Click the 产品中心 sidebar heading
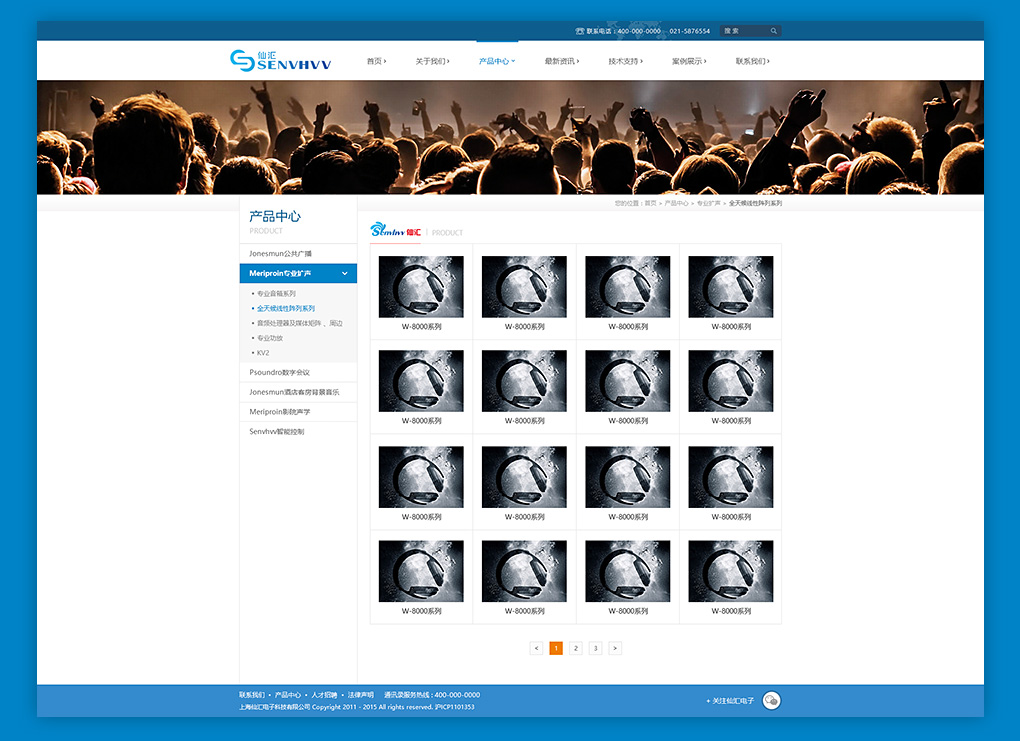 (275, 216)
